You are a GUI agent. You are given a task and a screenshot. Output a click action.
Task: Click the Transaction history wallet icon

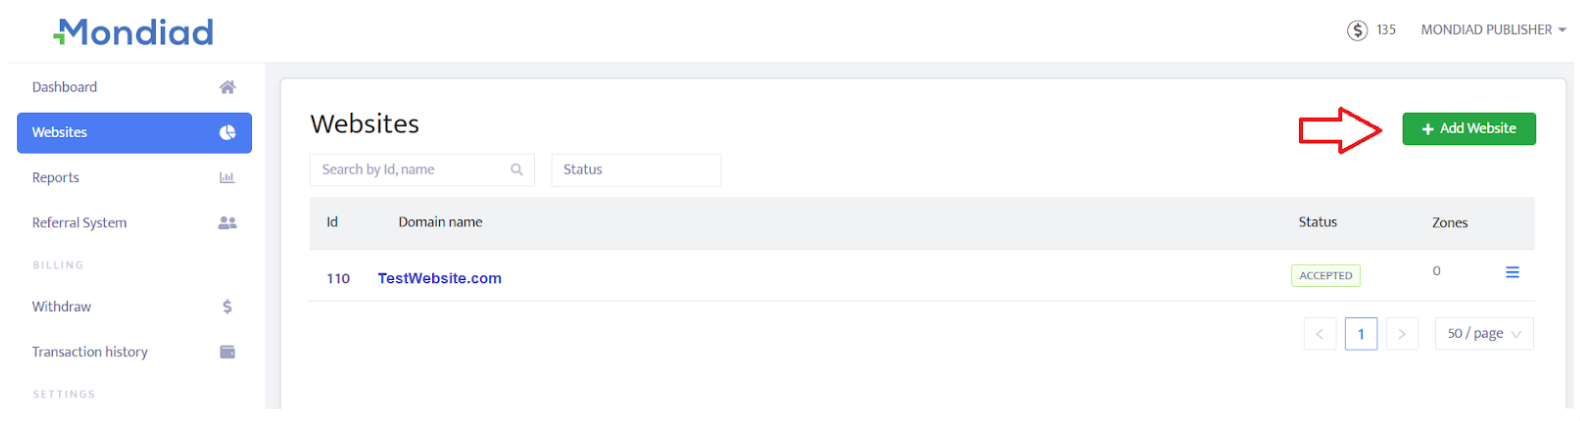point(227,352)
